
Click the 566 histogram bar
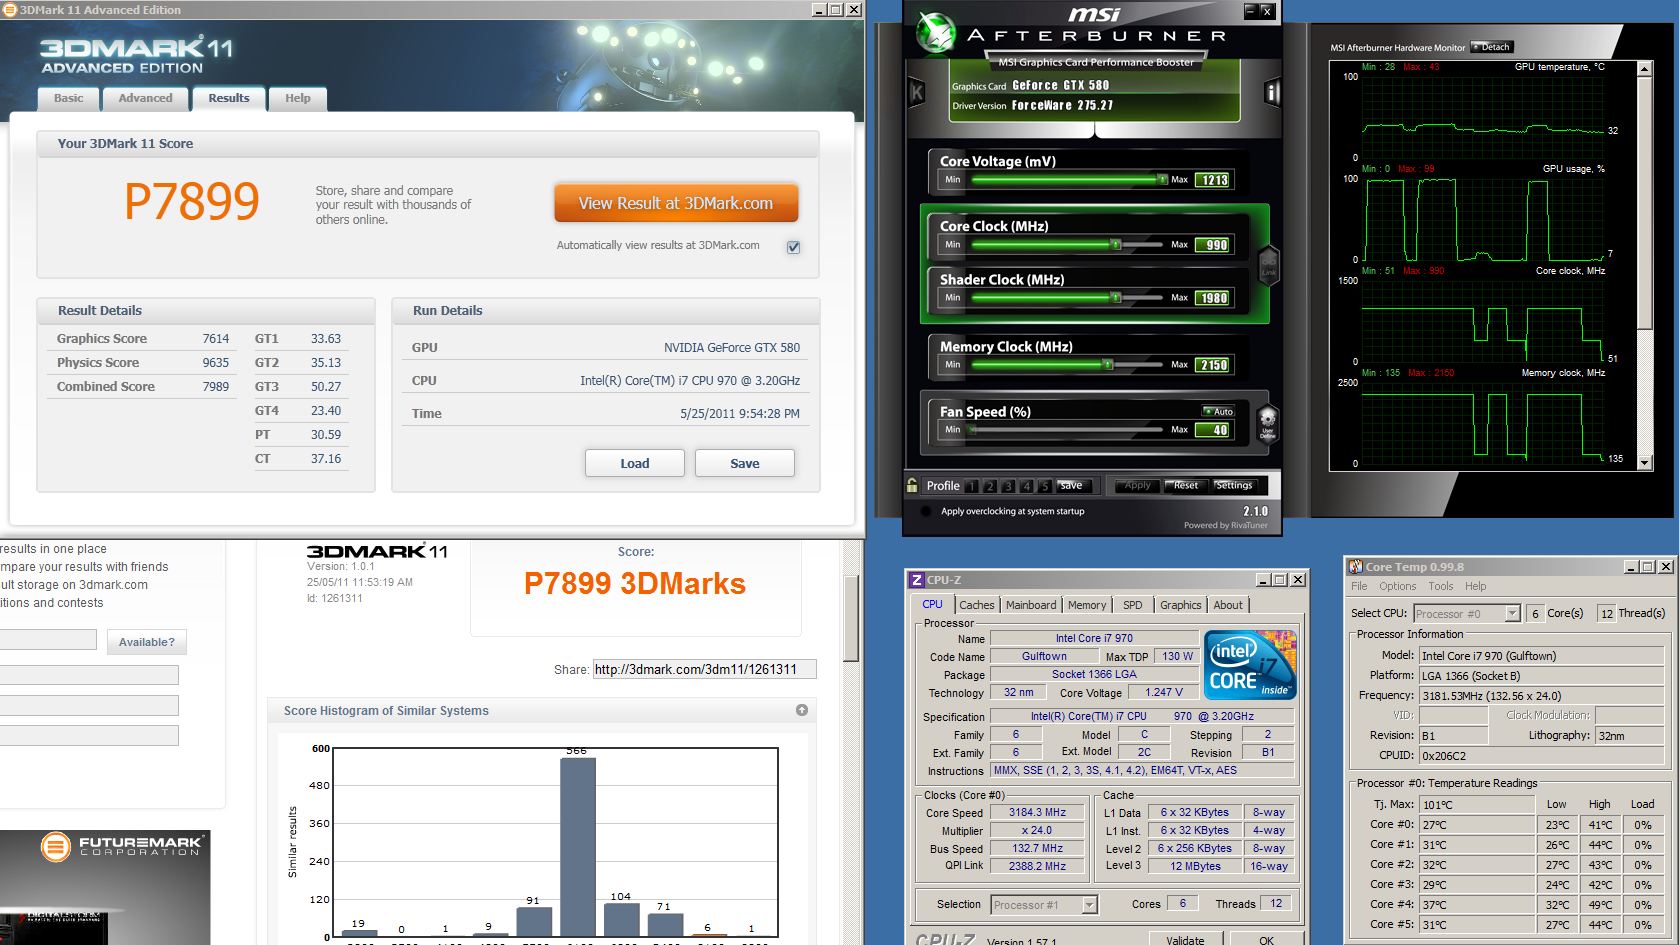[x=578, y=847]
